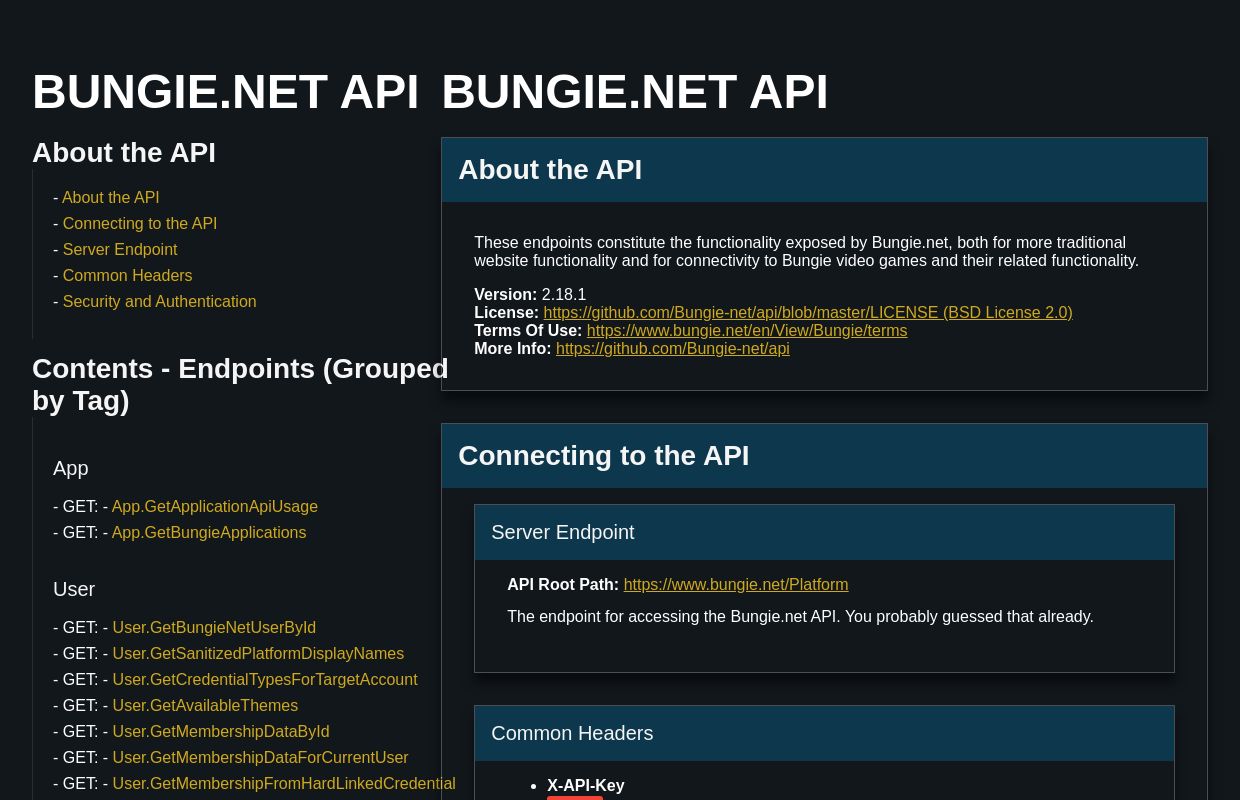Open the About the API sidebar link
This screenshot has width=1240, height=800.
pos(110,198)
